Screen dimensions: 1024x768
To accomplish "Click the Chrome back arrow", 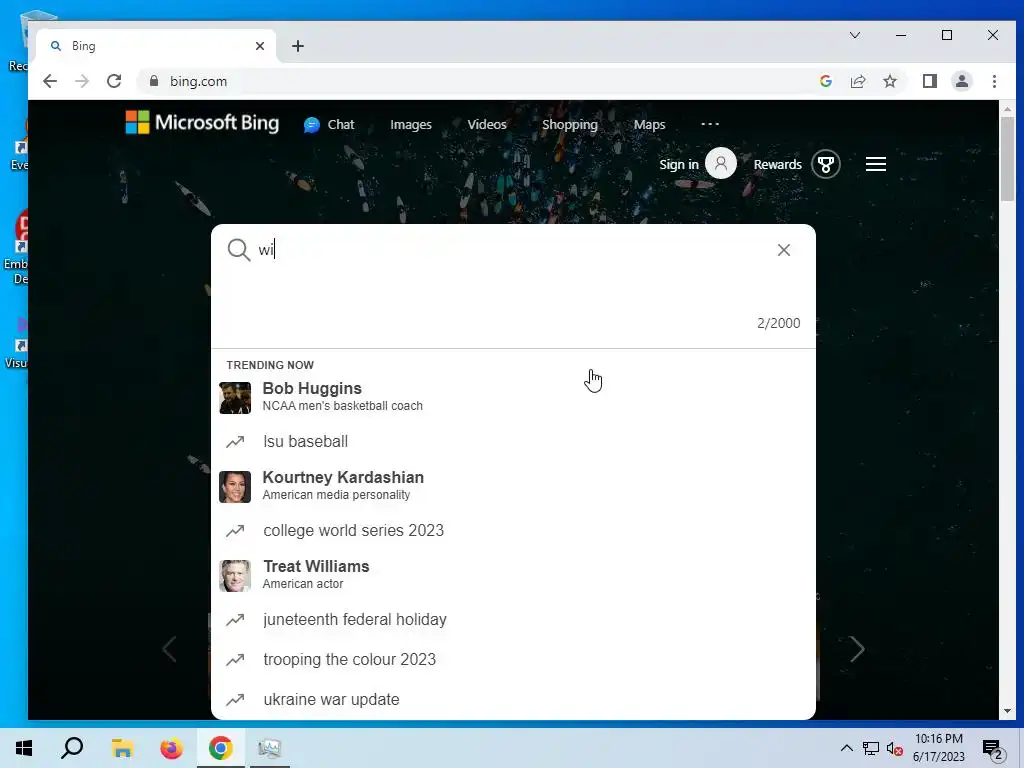I will pos(50,81).
